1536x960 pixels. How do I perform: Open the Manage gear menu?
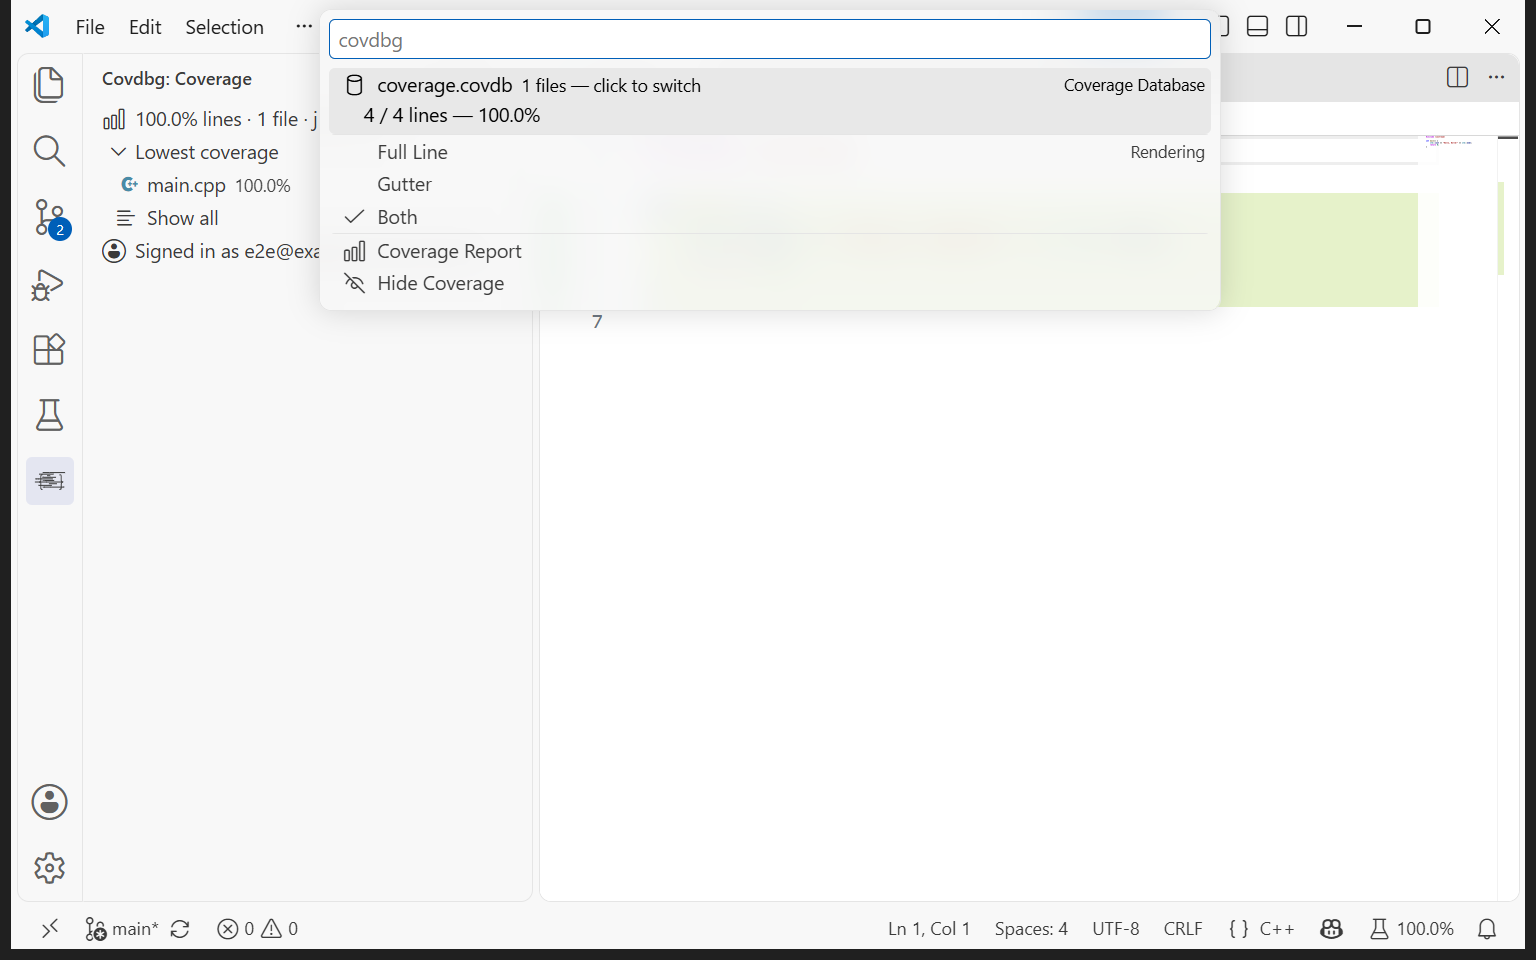point(49,868)
